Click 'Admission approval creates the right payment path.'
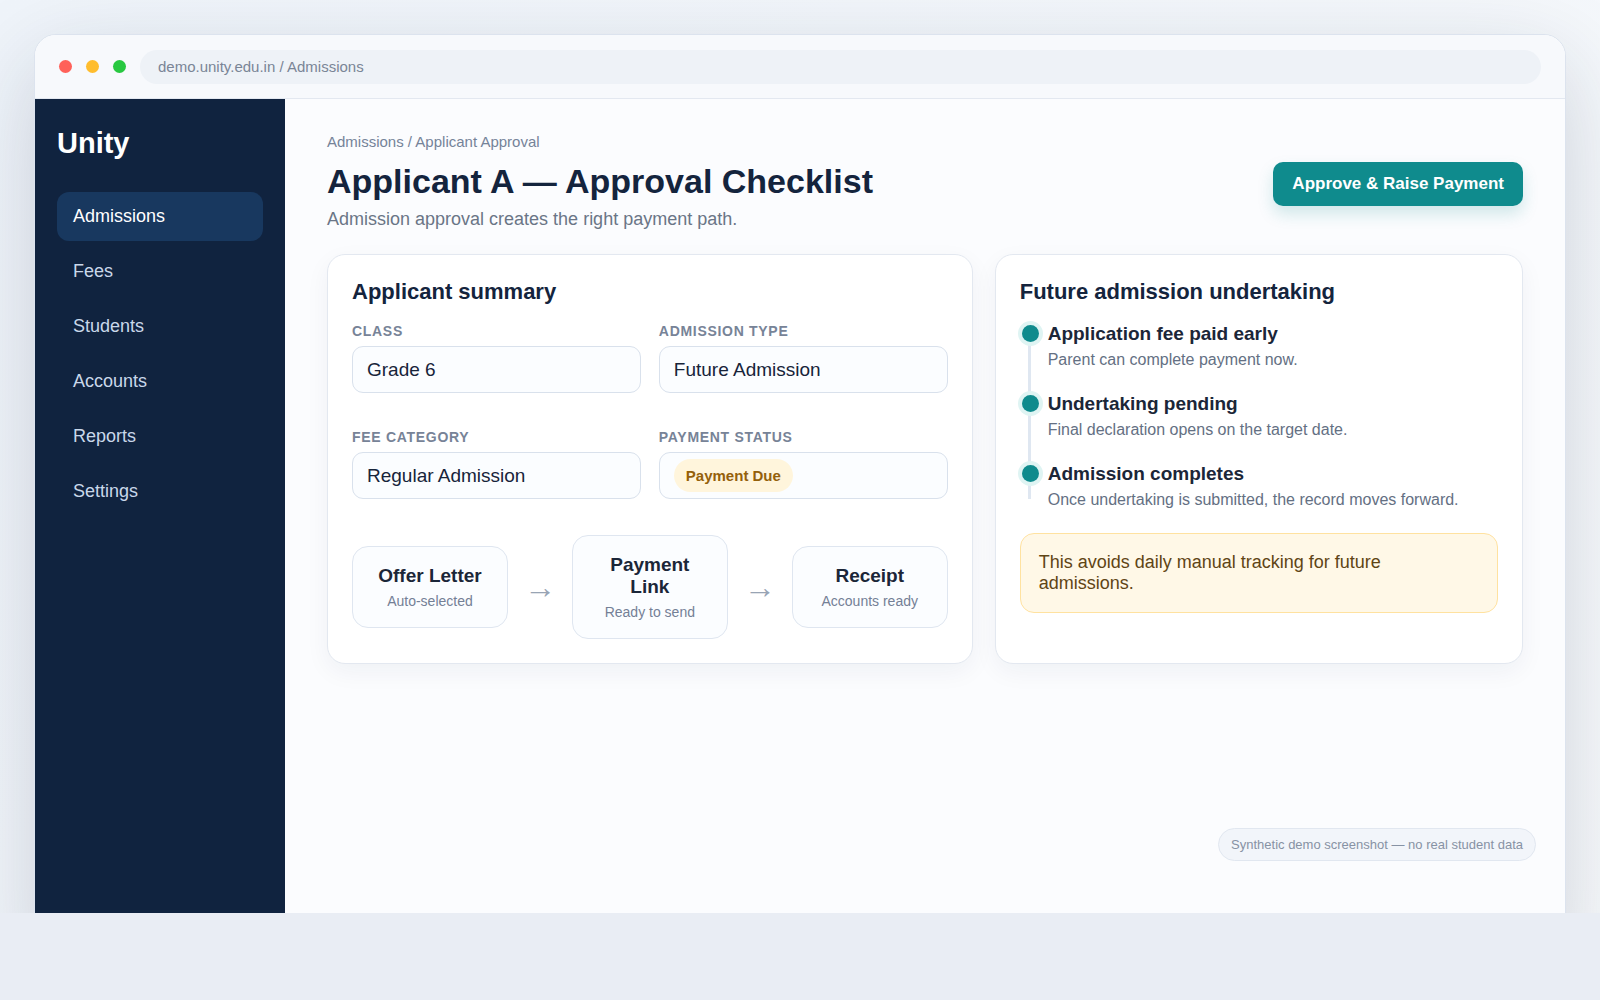Screen dimensions: 1600x1000 click(532, 219)
